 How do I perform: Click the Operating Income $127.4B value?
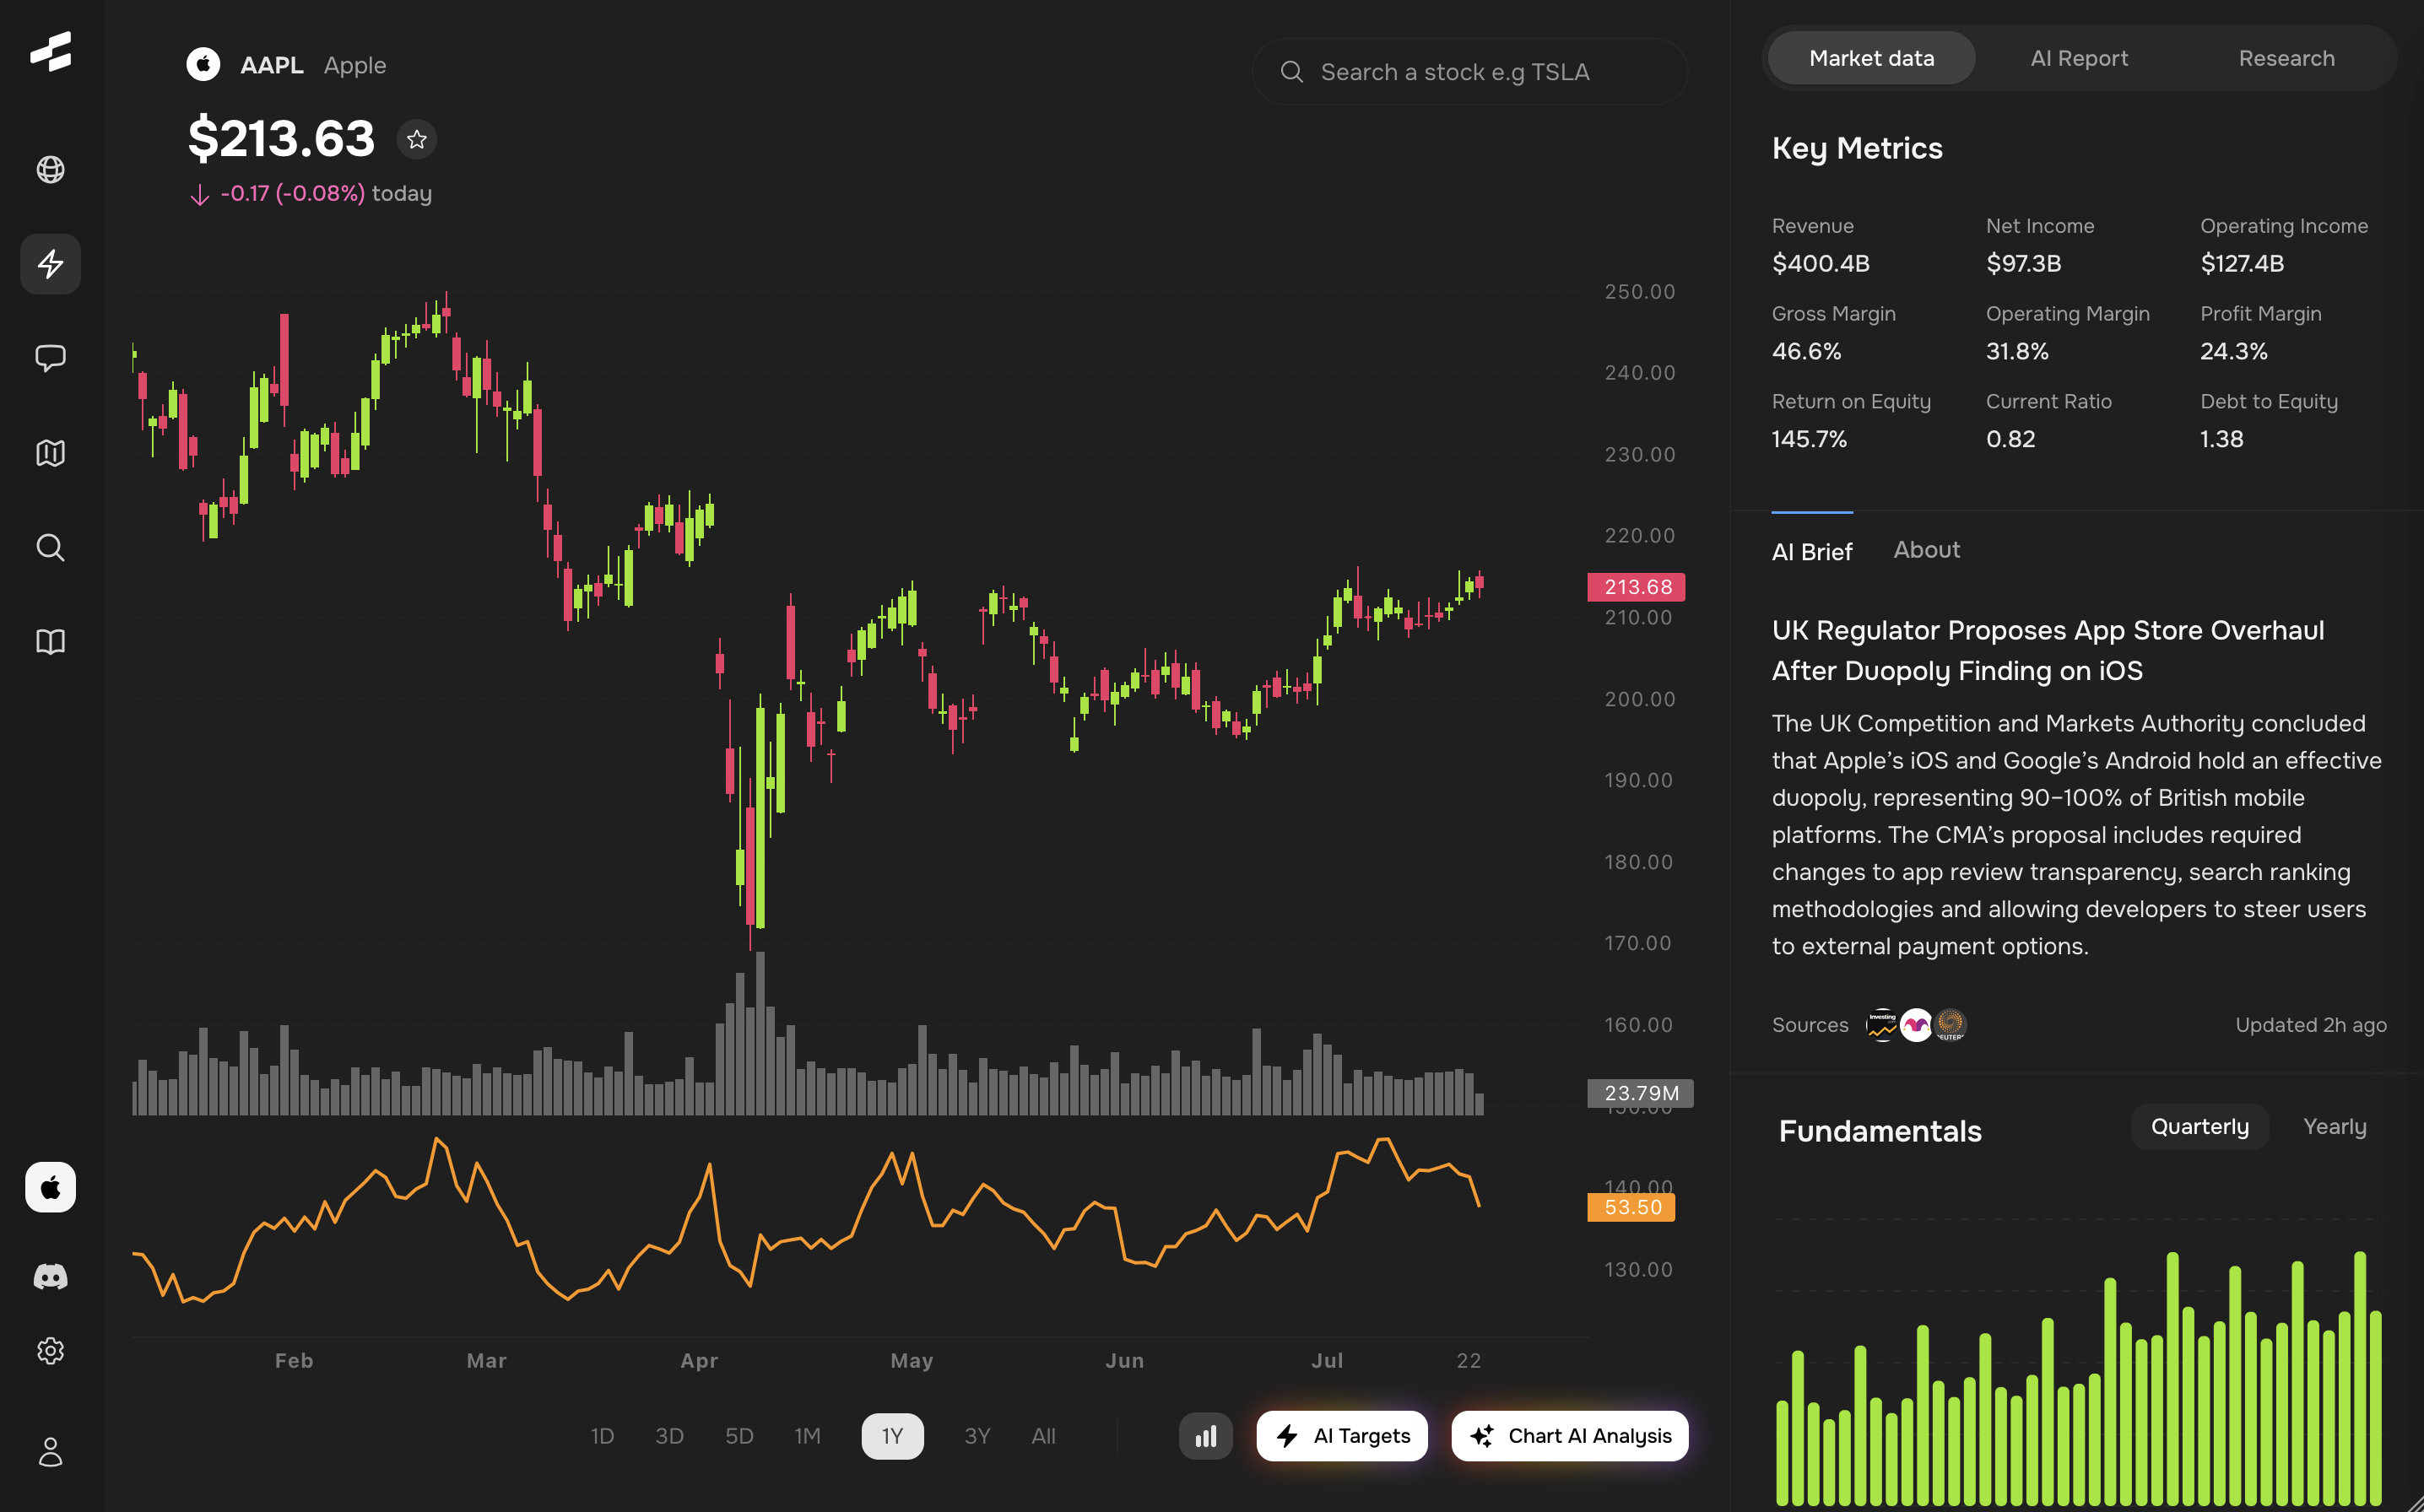(x=2242, y=264)
